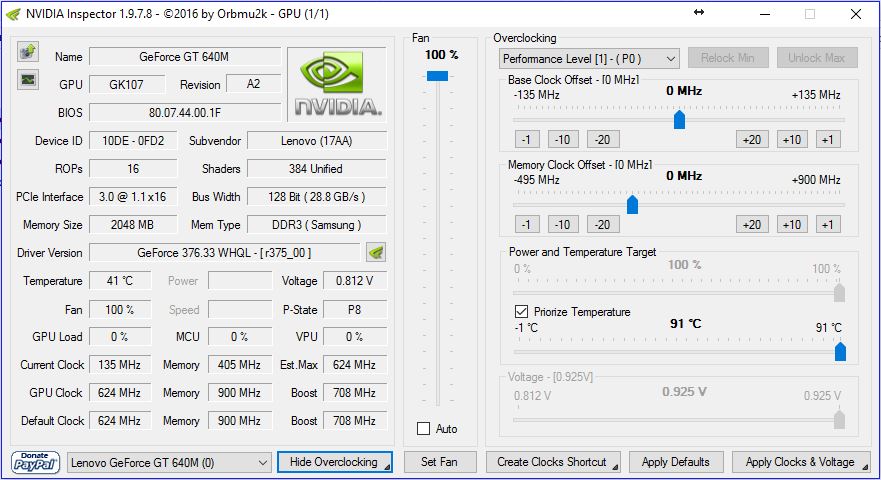The image size is (881, 480).
Task: Decrease Base Clock Offset with -1 button
Action: (x=527, y=139)
